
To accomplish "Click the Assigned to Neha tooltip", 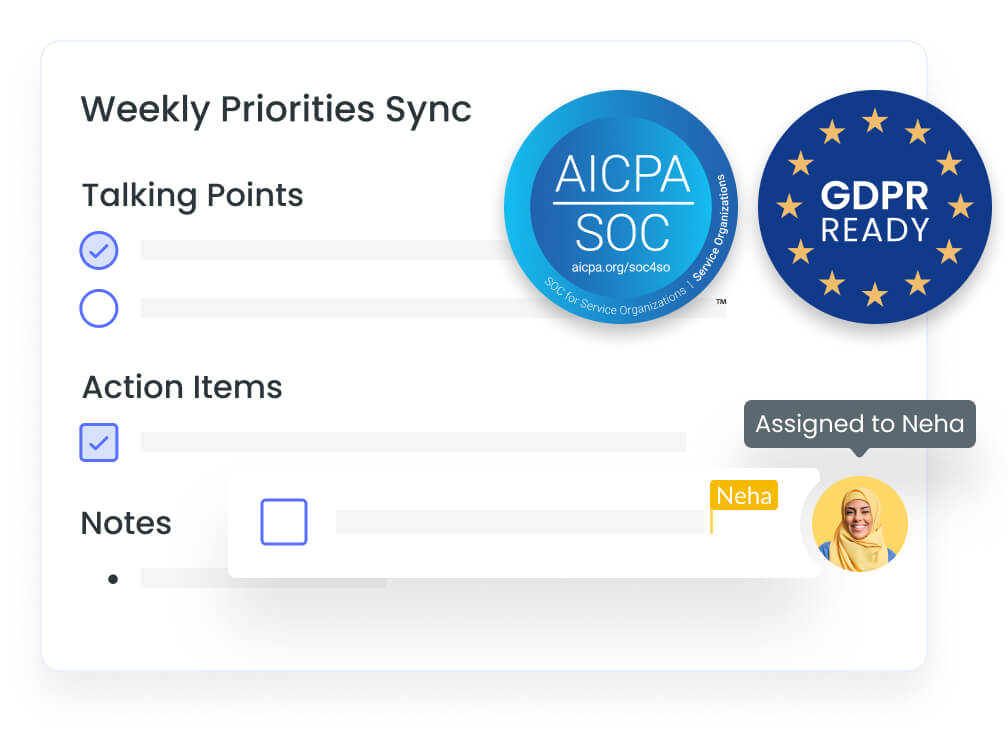I will (x=860, y=424).
